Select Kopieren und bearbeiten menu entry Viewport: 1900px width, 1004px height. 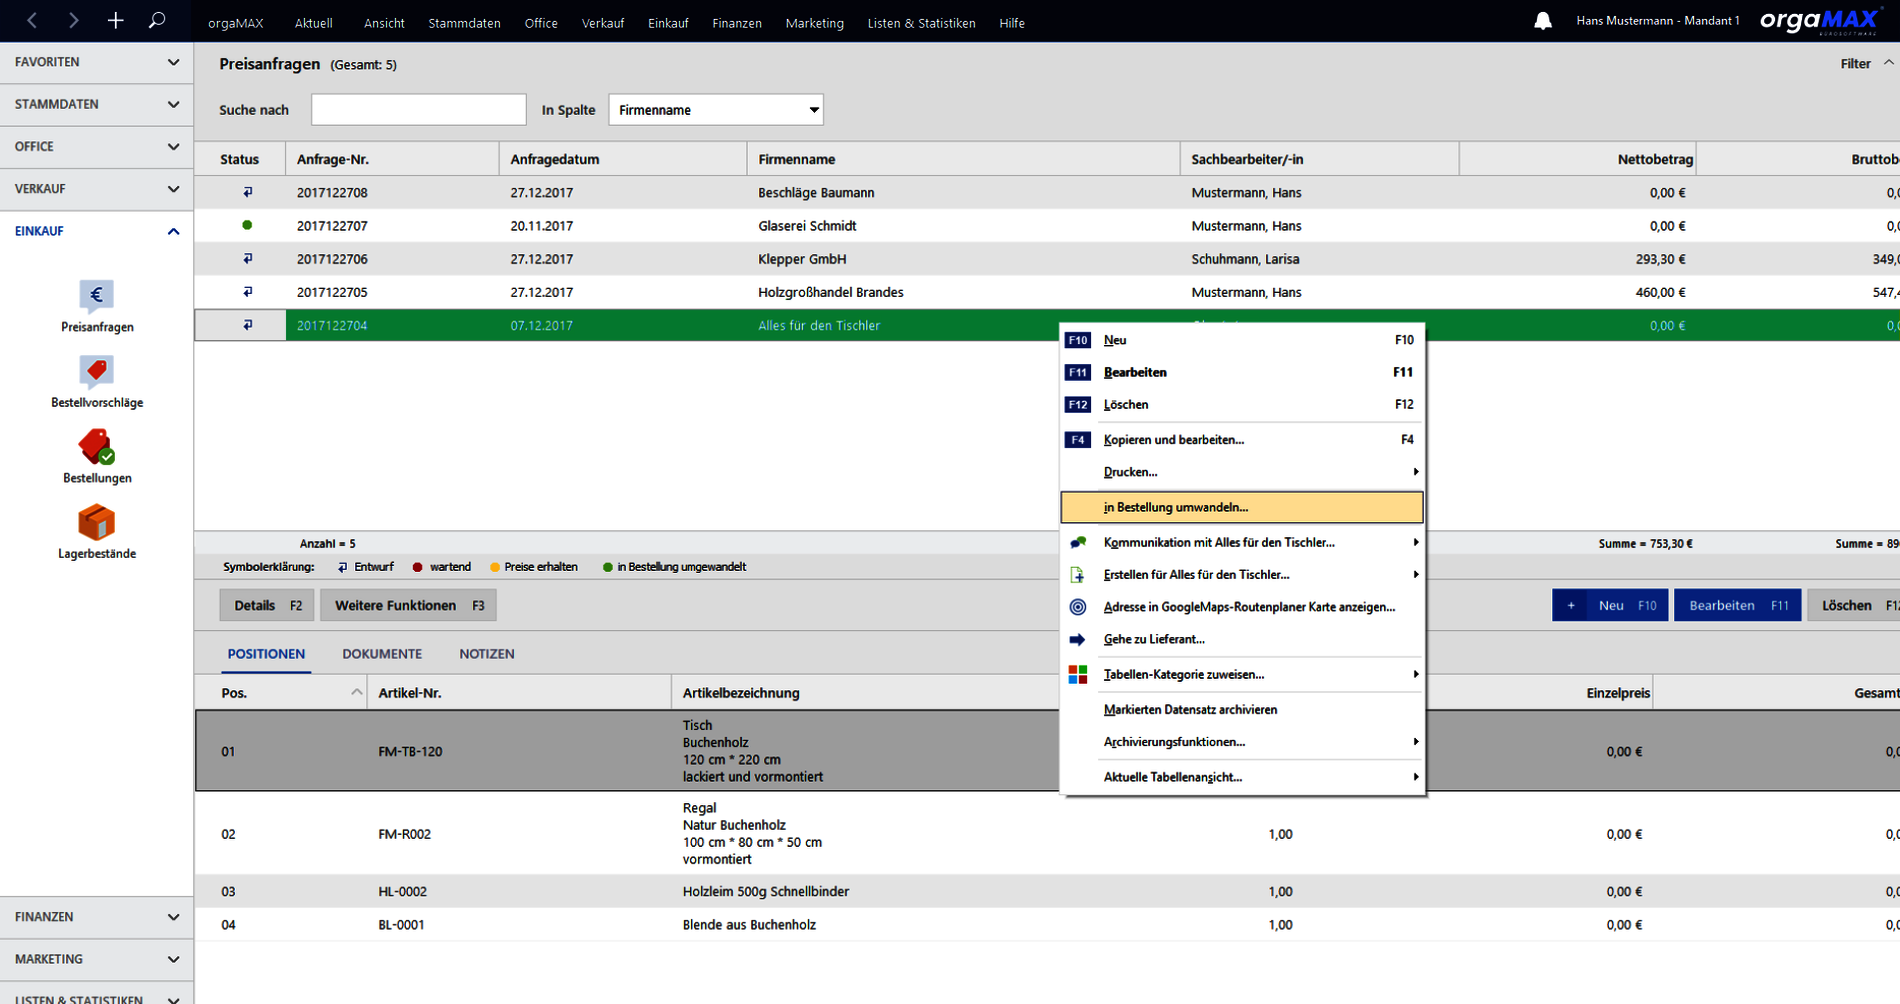click(1242, 440)
